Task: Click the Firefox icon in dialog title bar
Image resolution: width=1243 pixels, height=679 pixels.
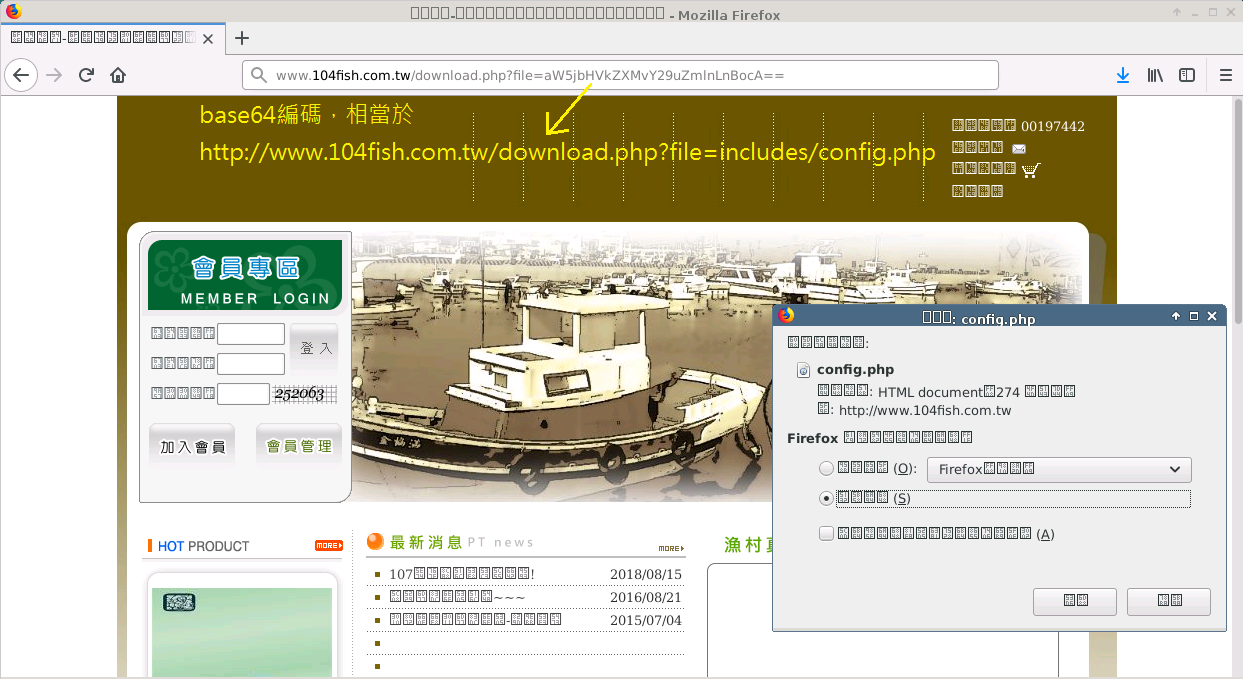Action: click(786, 315)
